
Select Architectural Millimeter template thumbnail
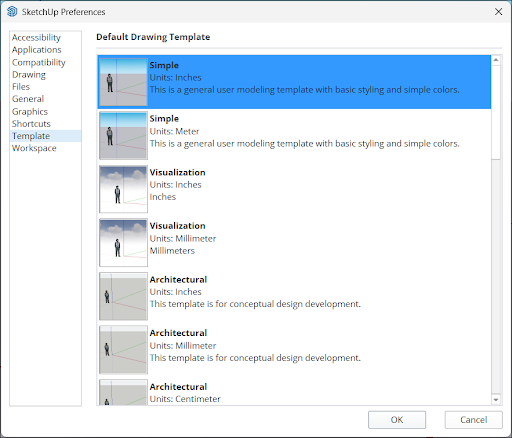[123, 350]
